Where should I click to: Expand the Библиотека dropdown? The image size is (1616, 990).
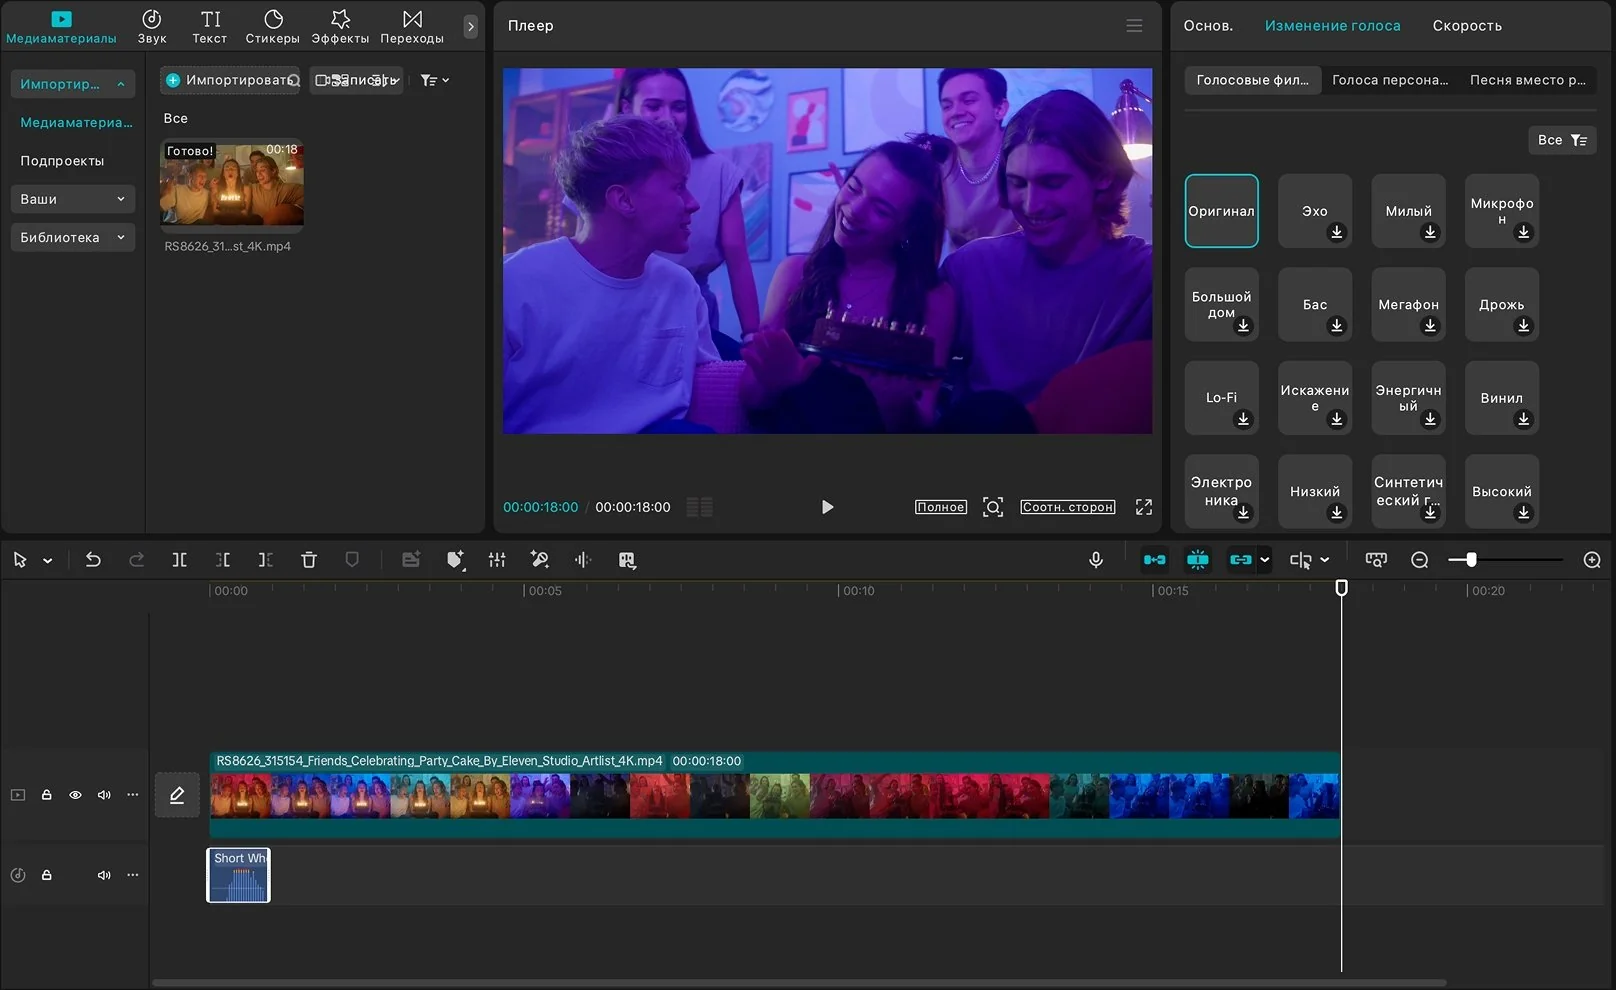(x=72, y=238)
